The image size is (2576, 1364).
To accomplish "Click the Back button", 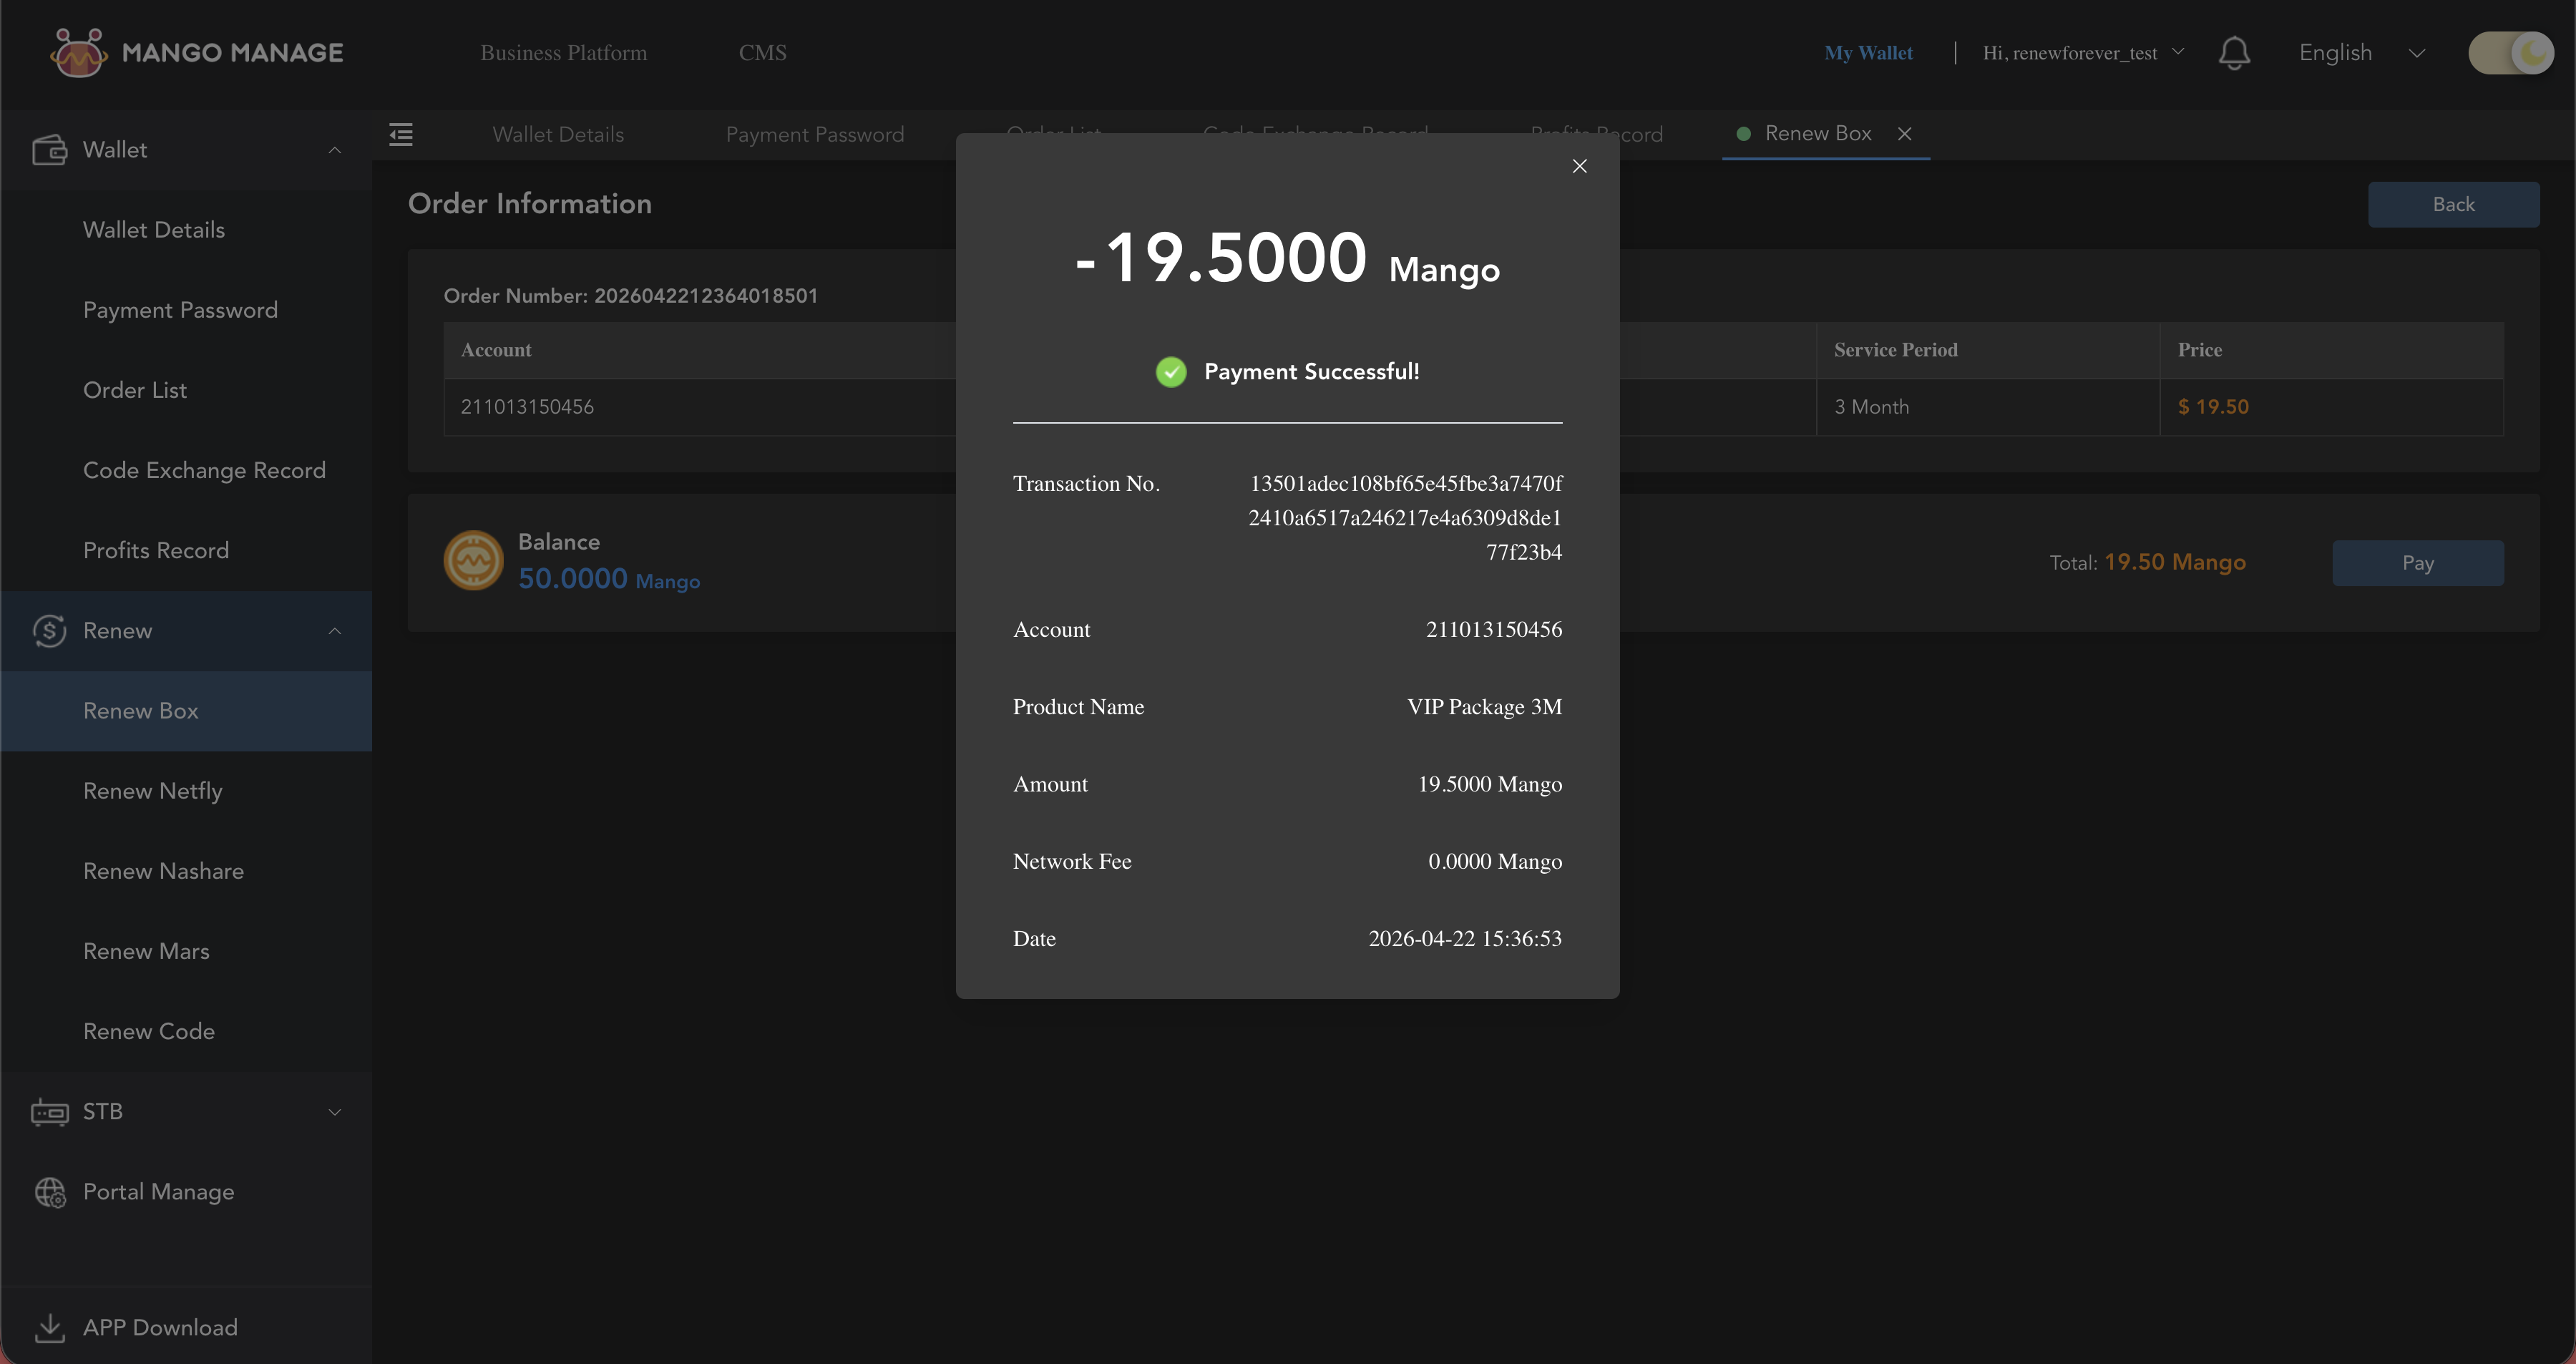I will tap(2452, 204).
